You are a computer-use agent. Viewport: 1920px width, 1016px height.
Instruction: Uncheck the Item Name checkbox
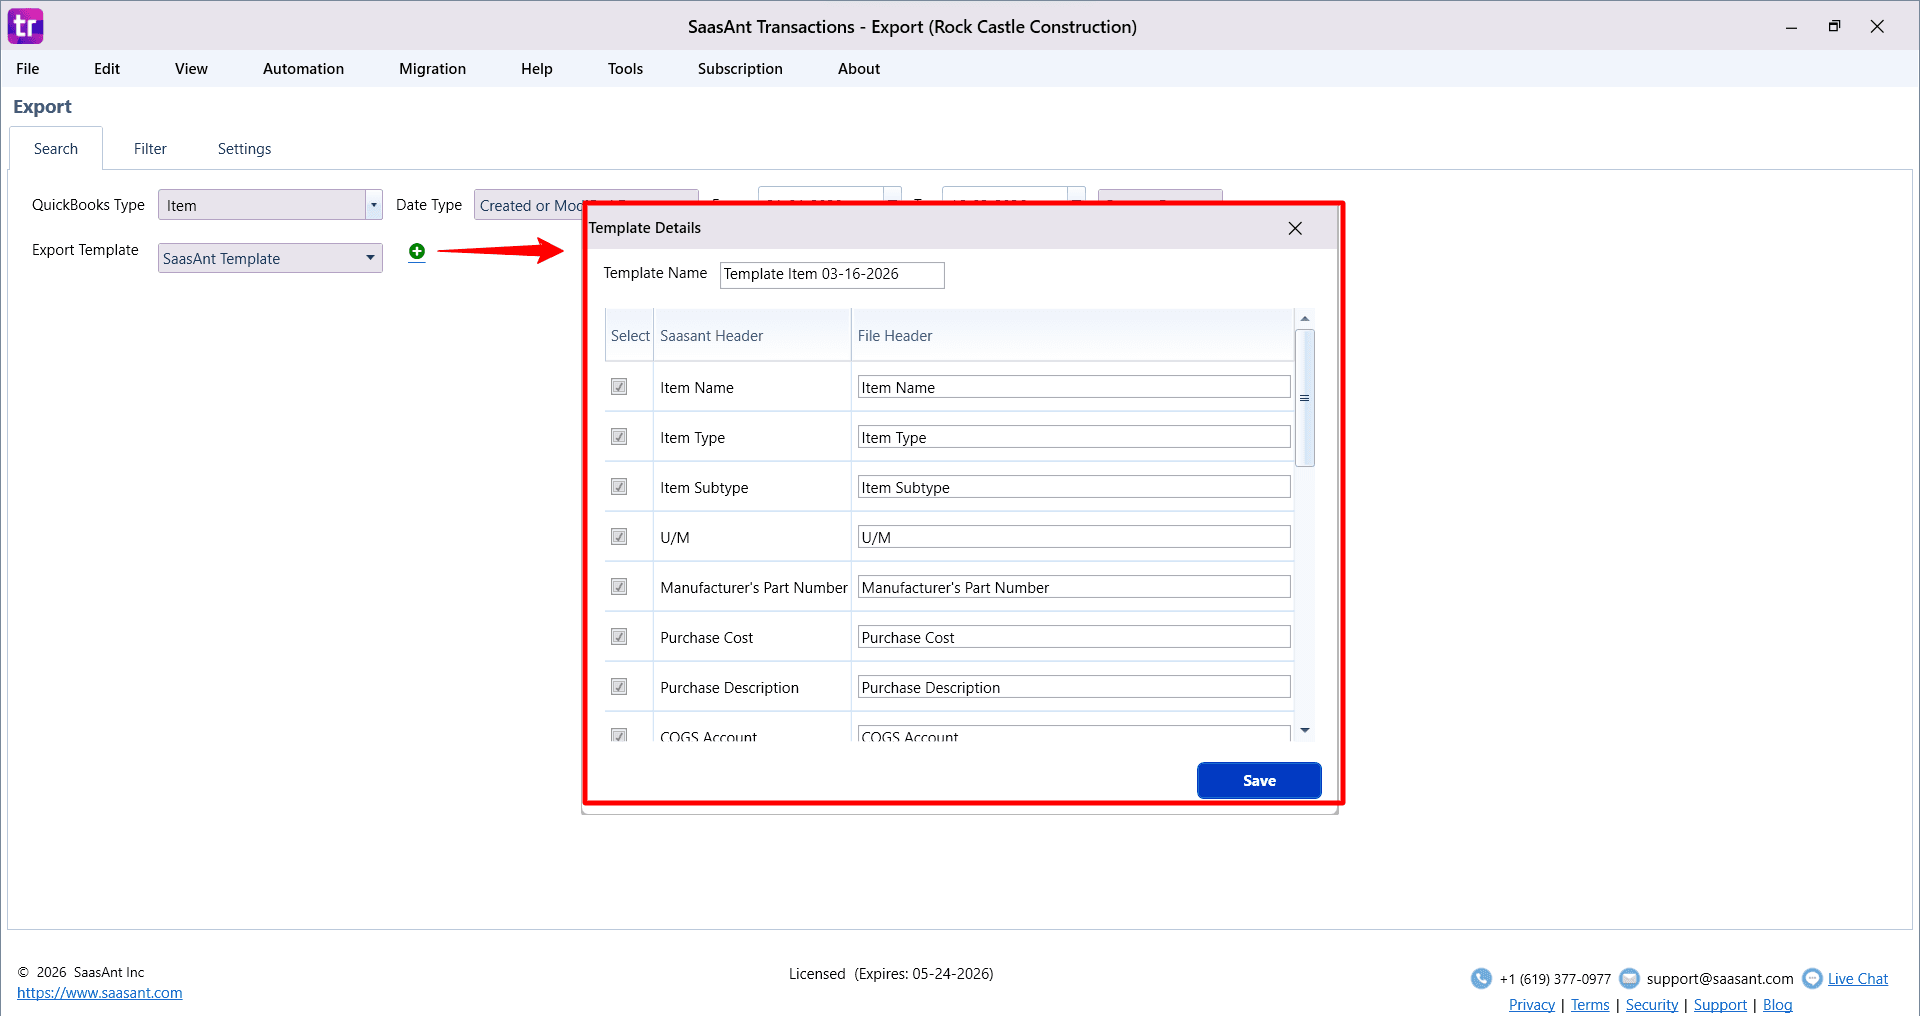pyautogui.click(x=619, y=387)
